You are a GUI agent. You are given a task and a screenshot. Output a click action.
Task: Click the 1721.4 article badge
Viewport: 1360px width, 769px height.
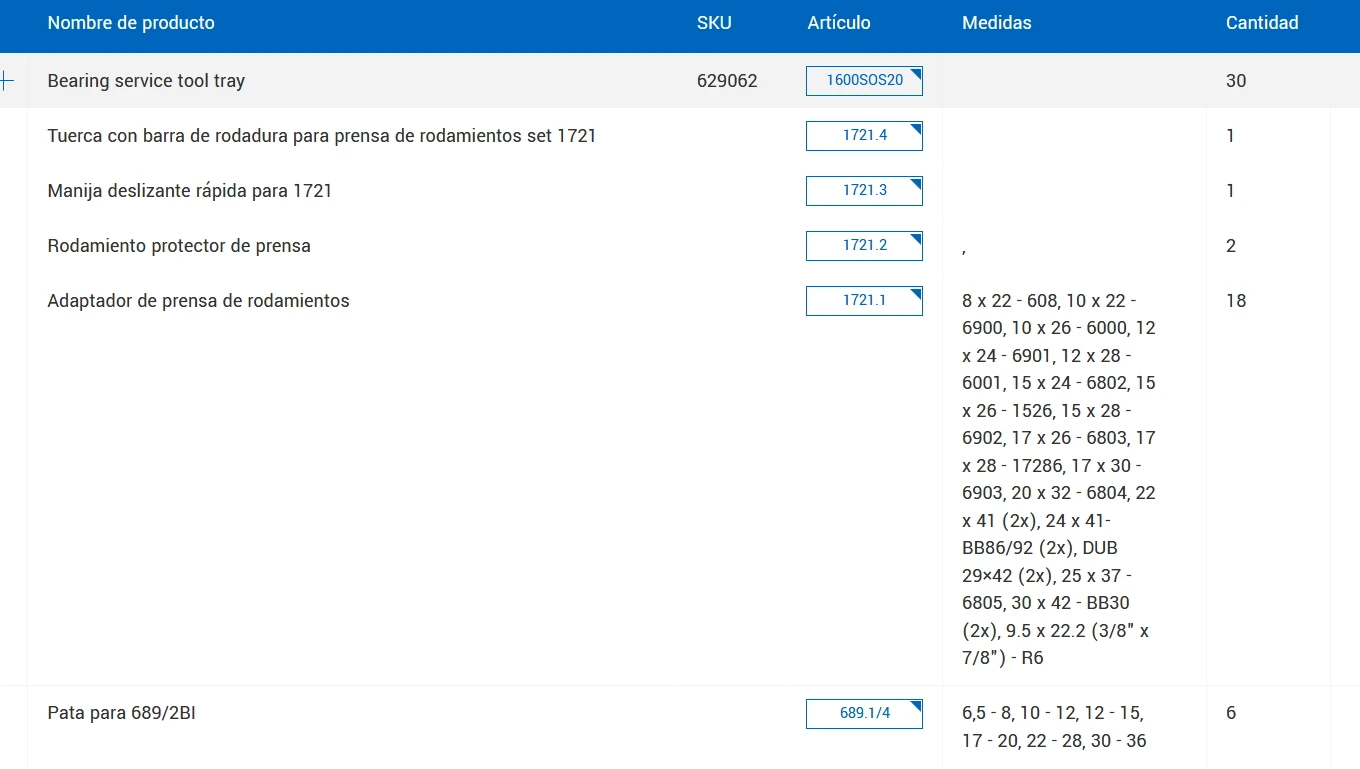coord(864,136)
